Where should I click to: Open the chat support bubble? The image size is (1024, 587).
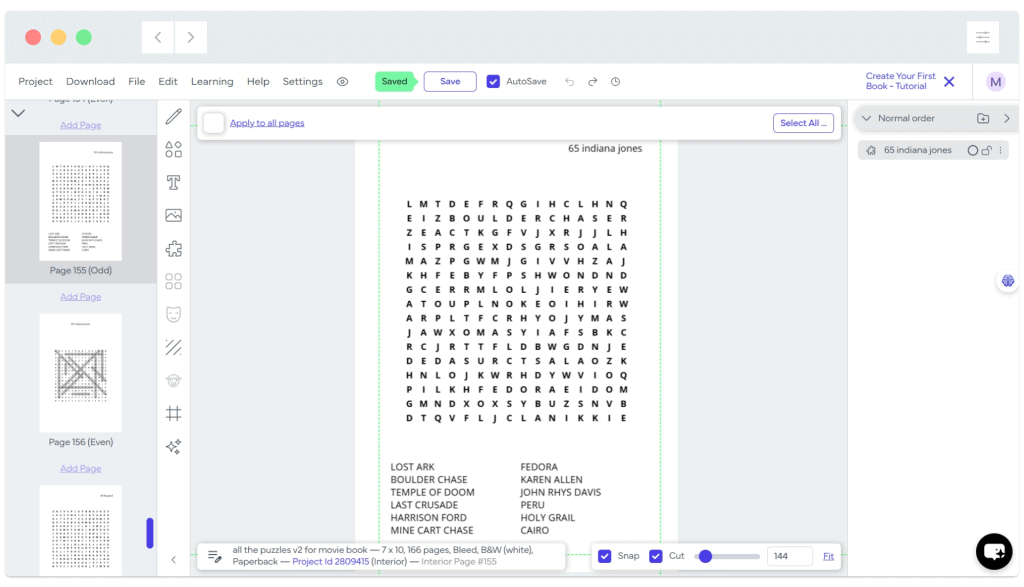click(x=994, y=552)
